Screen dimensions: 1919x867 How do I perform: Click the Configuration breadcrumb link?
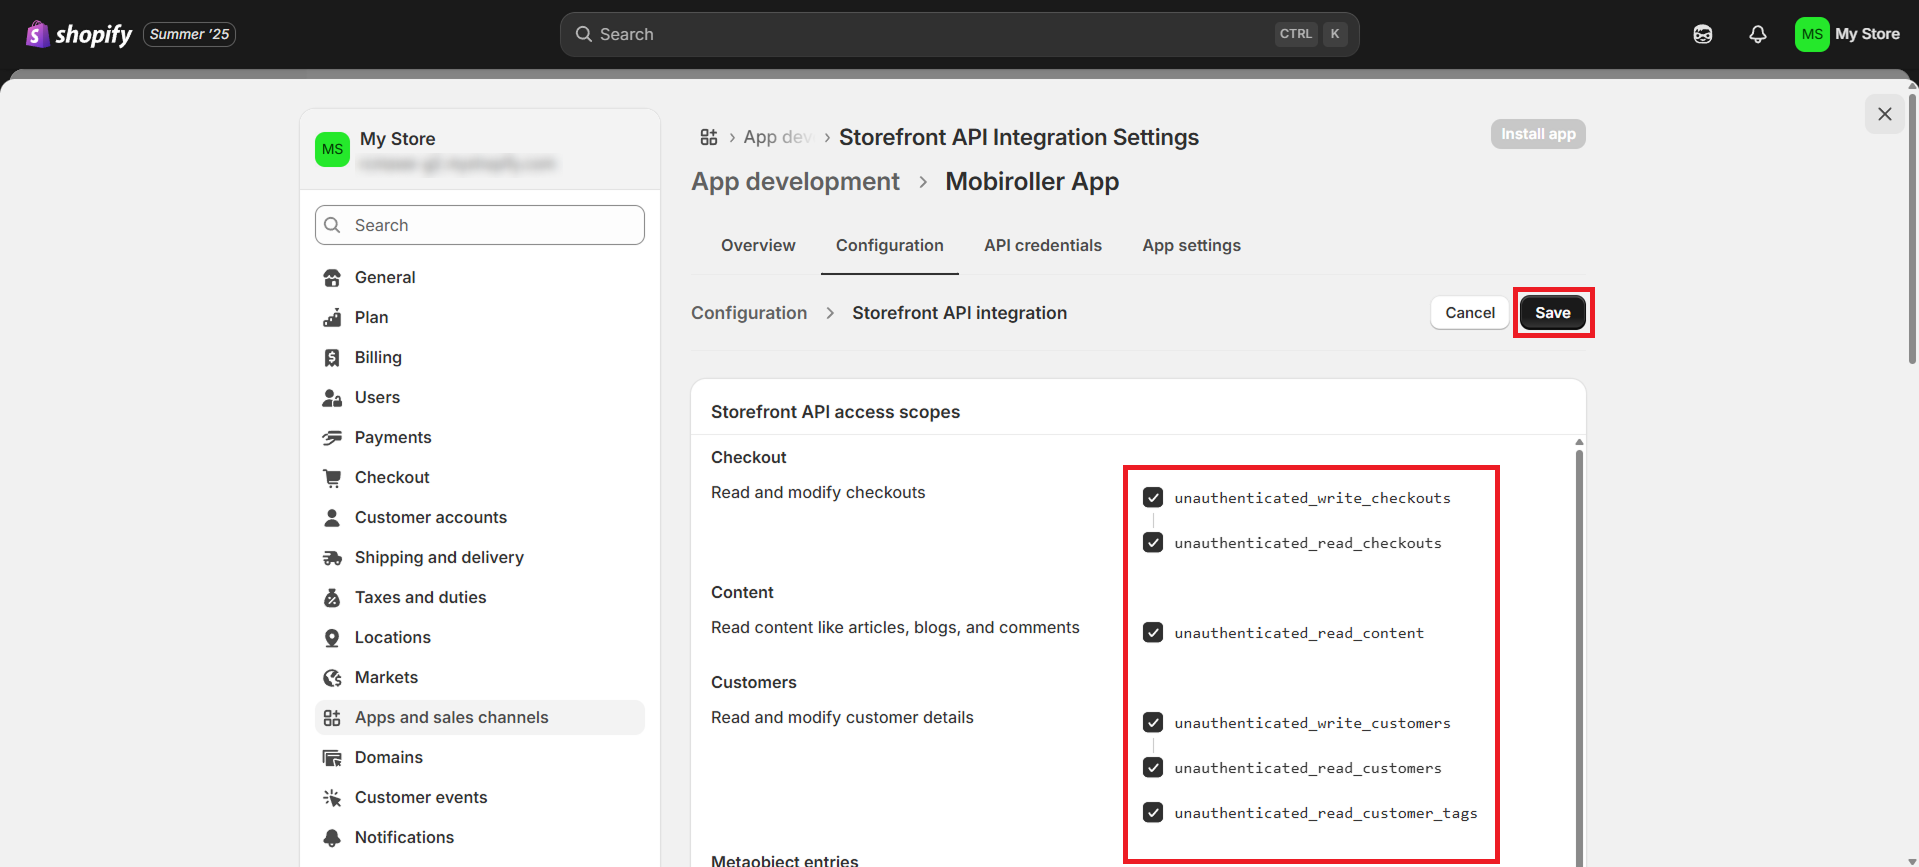tap(749, 313)
